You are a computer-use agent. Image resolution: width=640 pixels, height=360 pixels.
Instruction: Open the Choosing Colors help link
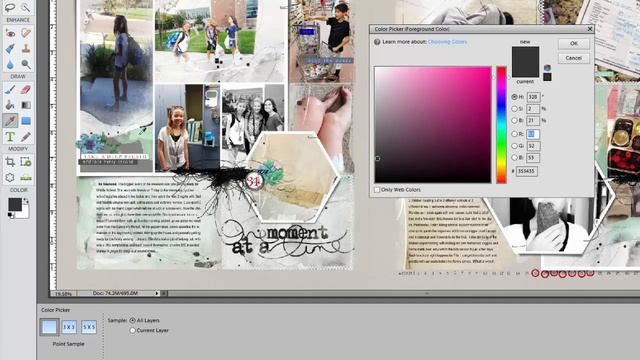(x=447, y=42)
